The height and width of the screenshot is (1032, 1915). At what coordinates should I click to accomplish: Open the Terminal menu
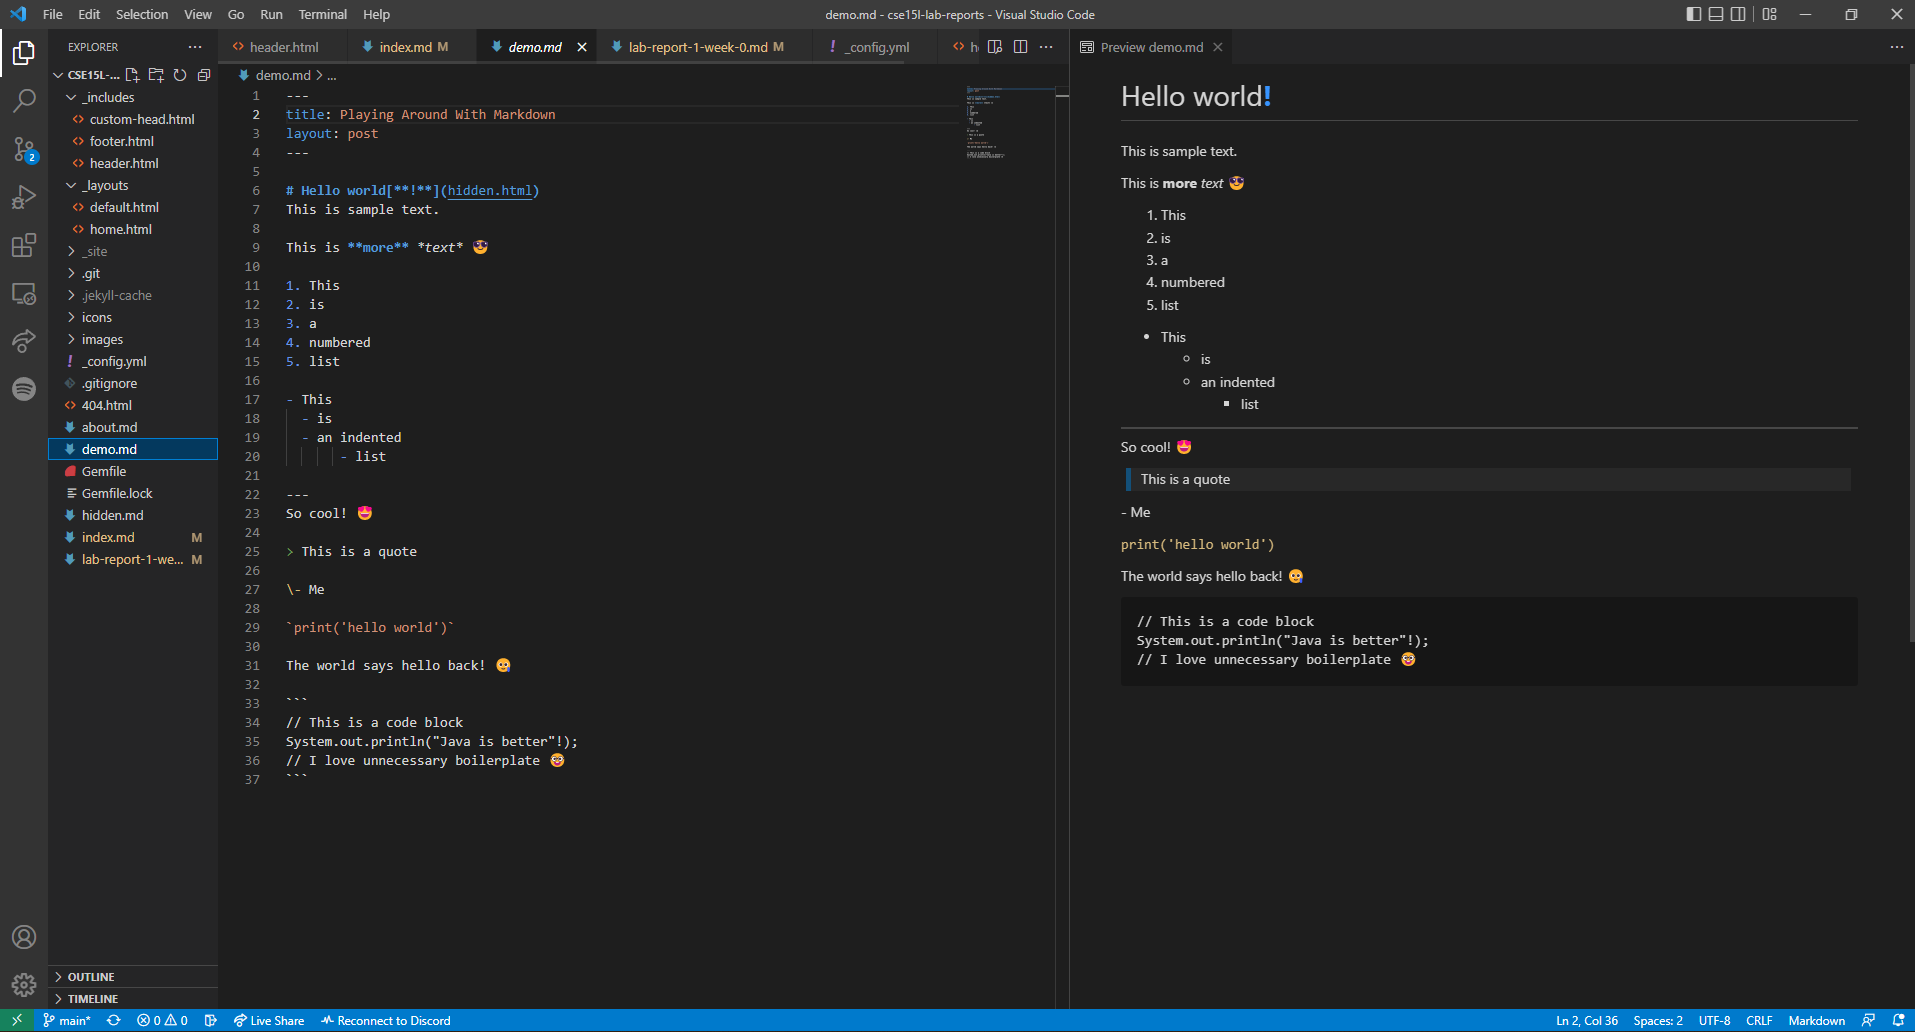[x=322, y=14]
